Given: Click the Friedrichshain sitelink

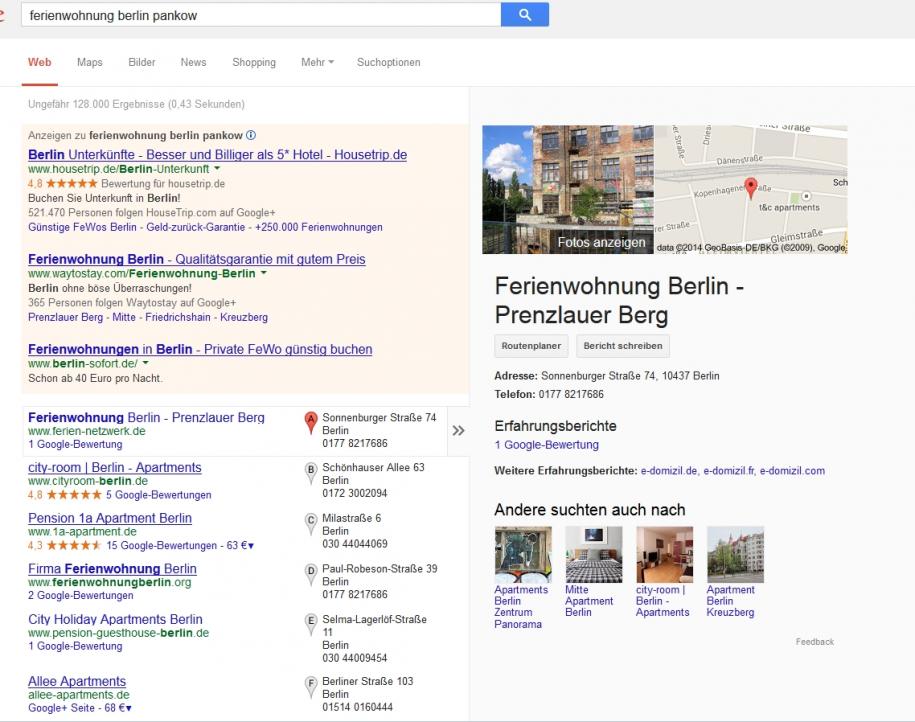Looking at the screenshot, I should click(x=178, y=317).
